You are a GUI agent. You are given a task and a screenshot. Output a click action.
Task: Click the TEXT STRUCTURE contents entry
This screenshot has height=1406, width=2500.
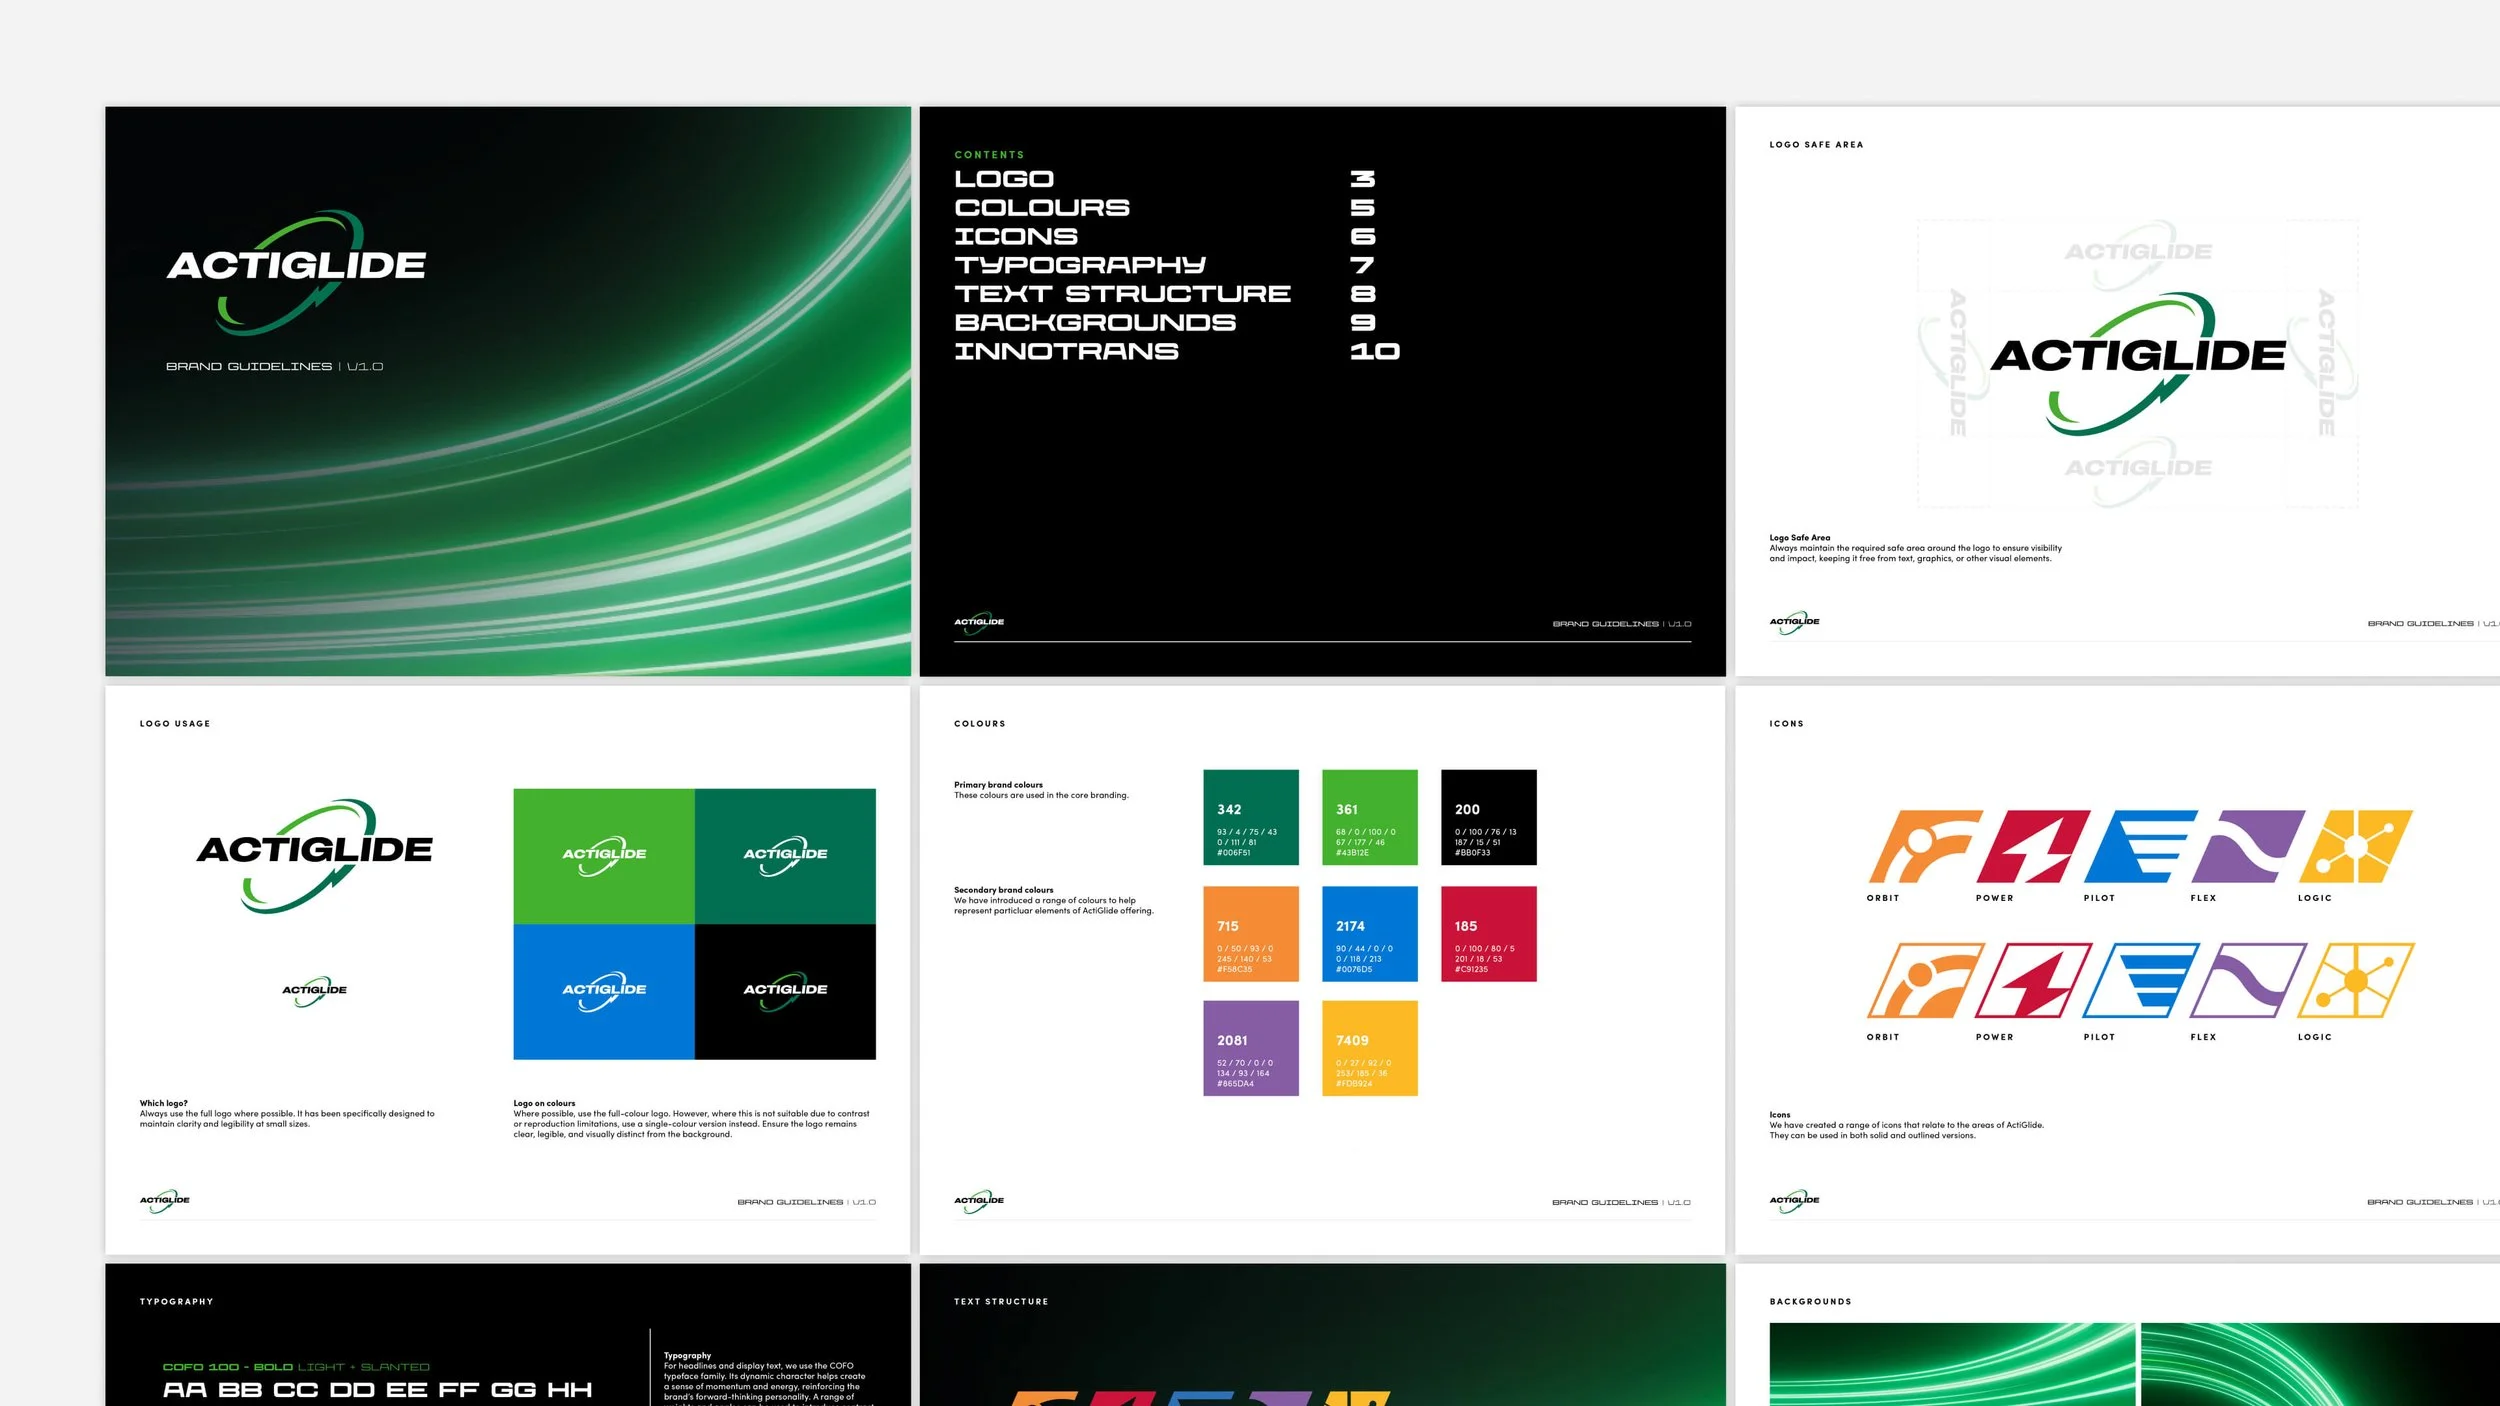pyautogui.click(x=1122, y=294)
